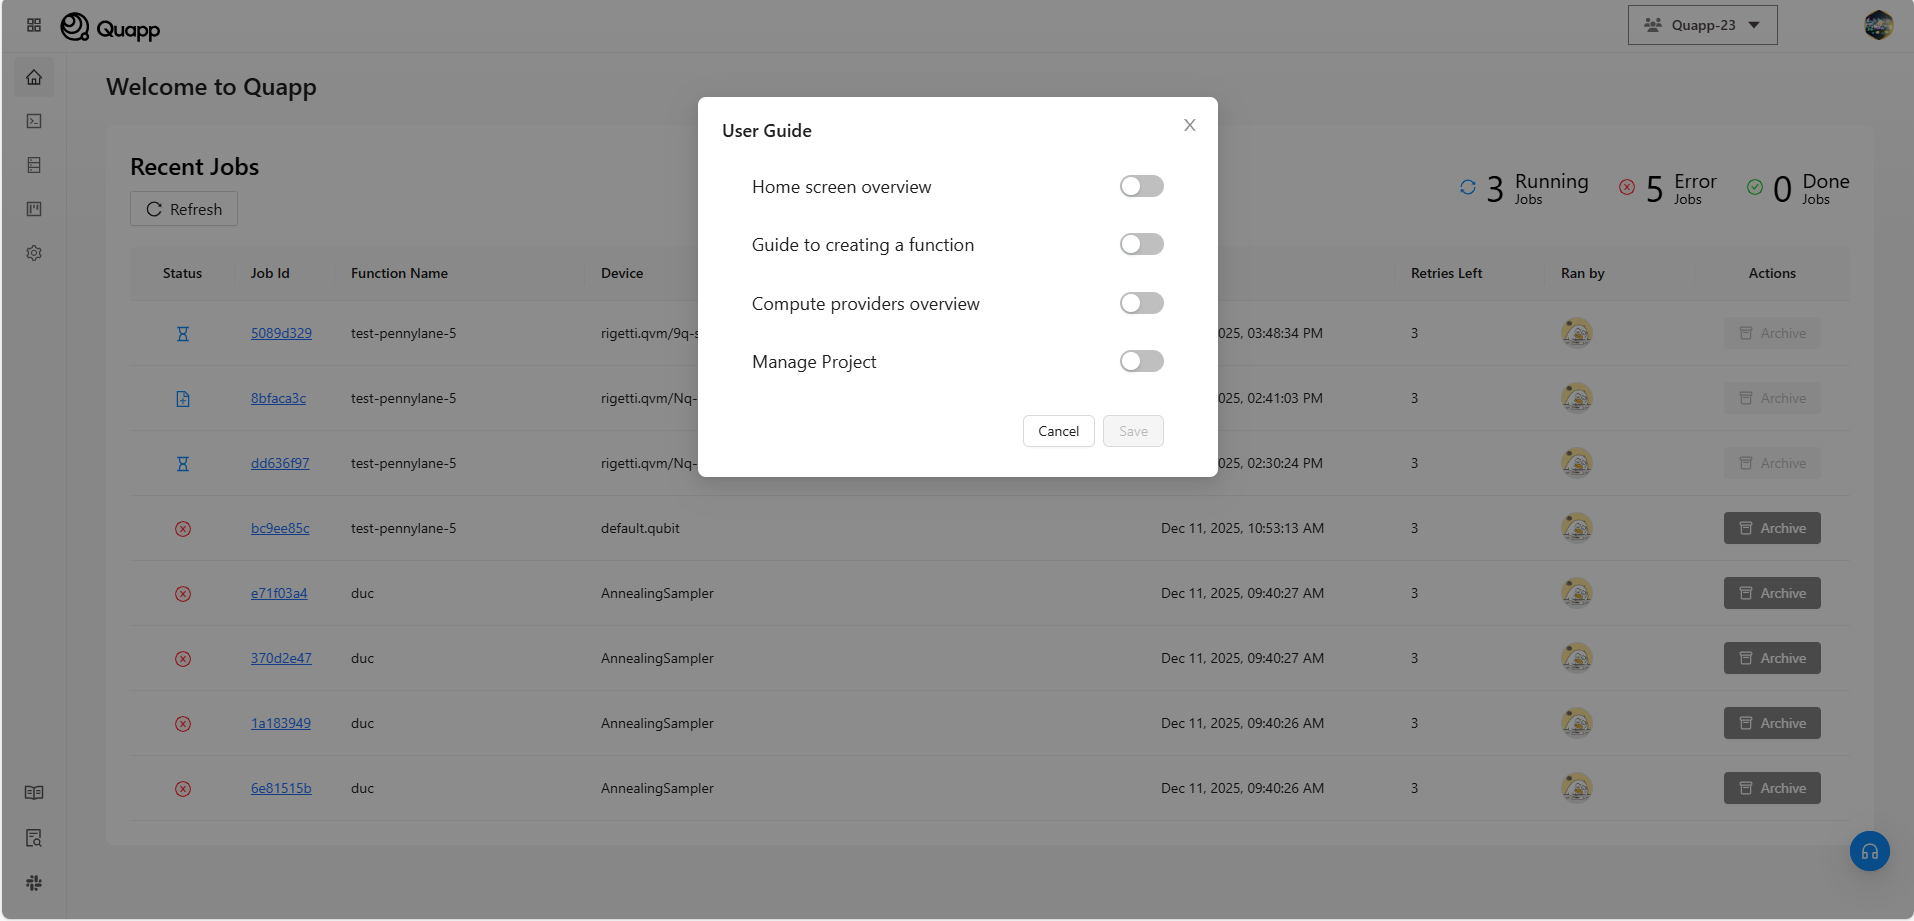This screenshot has height=921, width=1914.
Task: Toggle Compute providers overview on
Action: click(x=1141, y=303)
